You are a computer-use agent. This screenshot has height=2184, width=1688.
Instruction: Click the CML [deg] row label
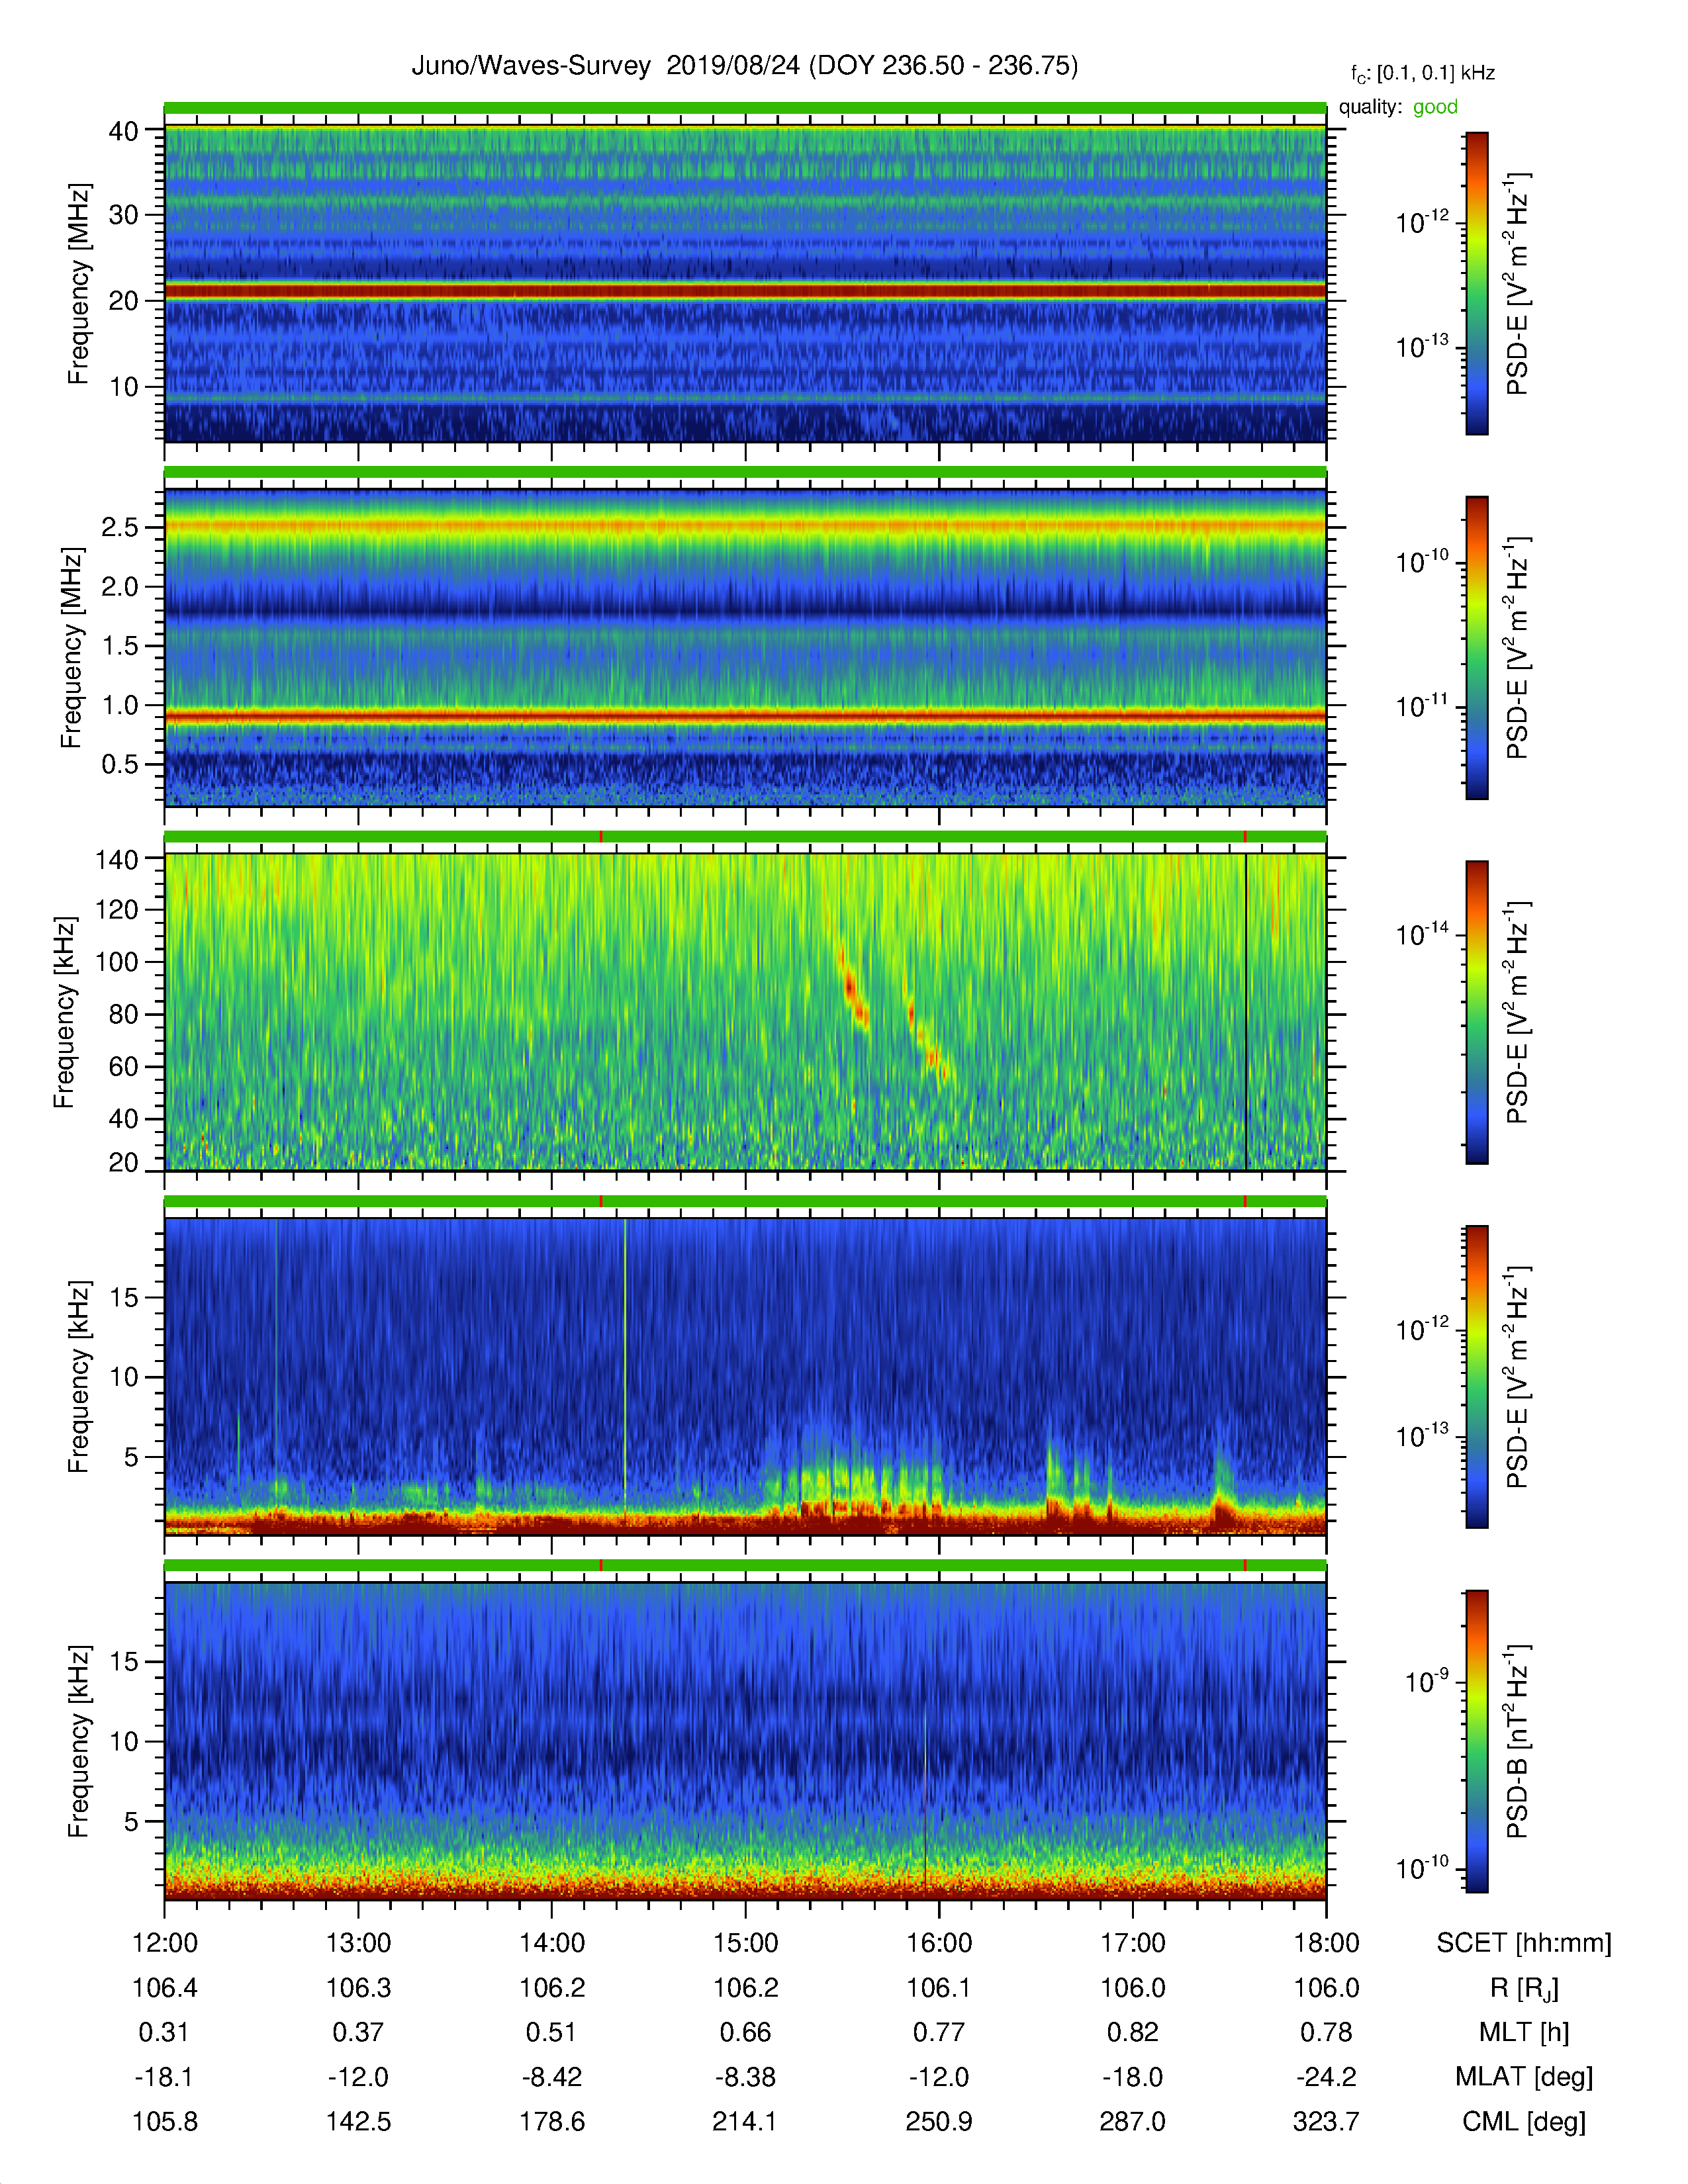pos(1524,2121)
